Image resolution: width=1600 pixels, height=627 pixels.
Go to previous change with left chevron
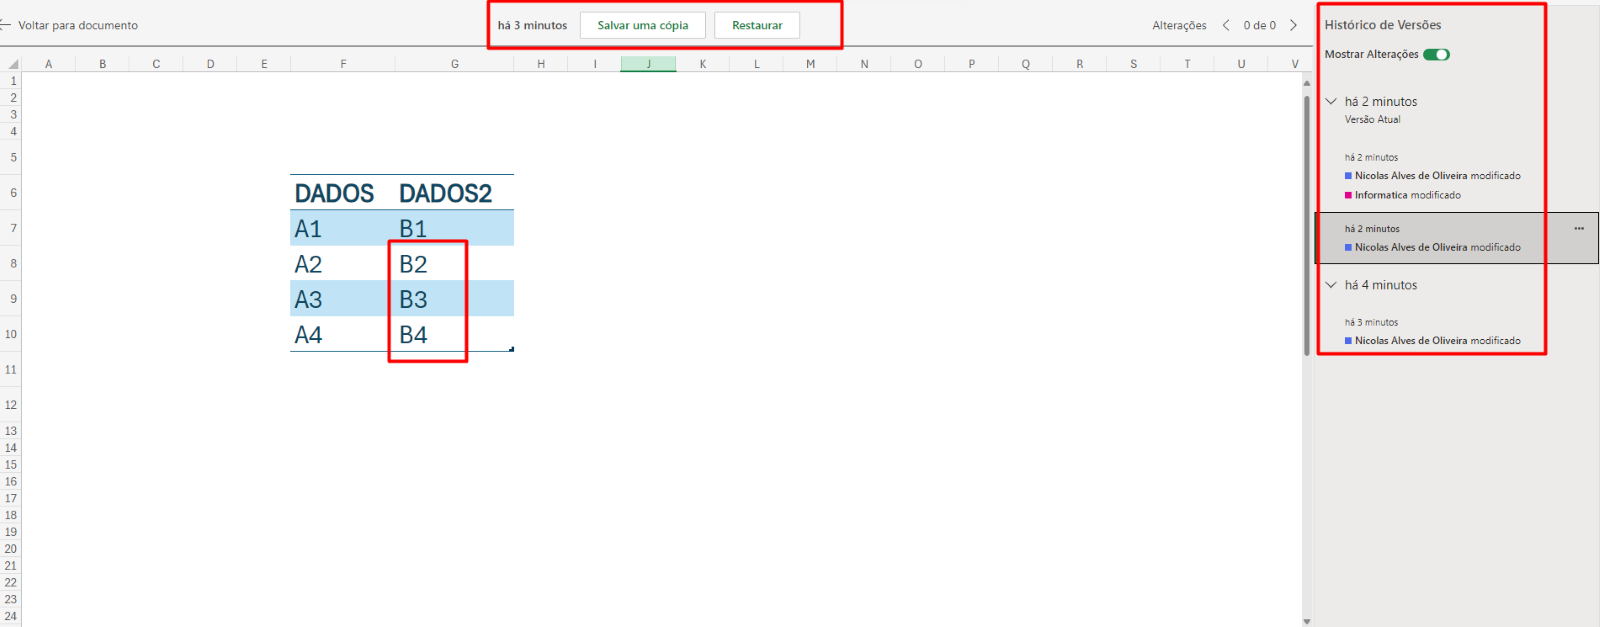tap(1226, 25)
